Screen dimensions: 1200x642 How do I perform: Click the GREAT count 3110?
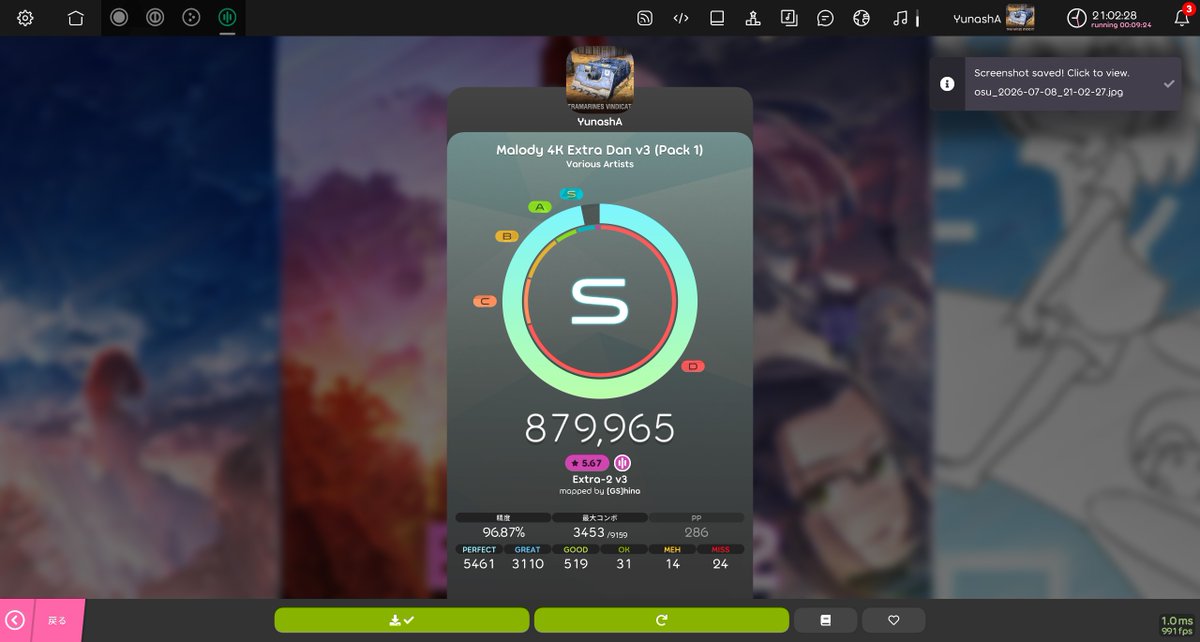(x=528, y=564)
